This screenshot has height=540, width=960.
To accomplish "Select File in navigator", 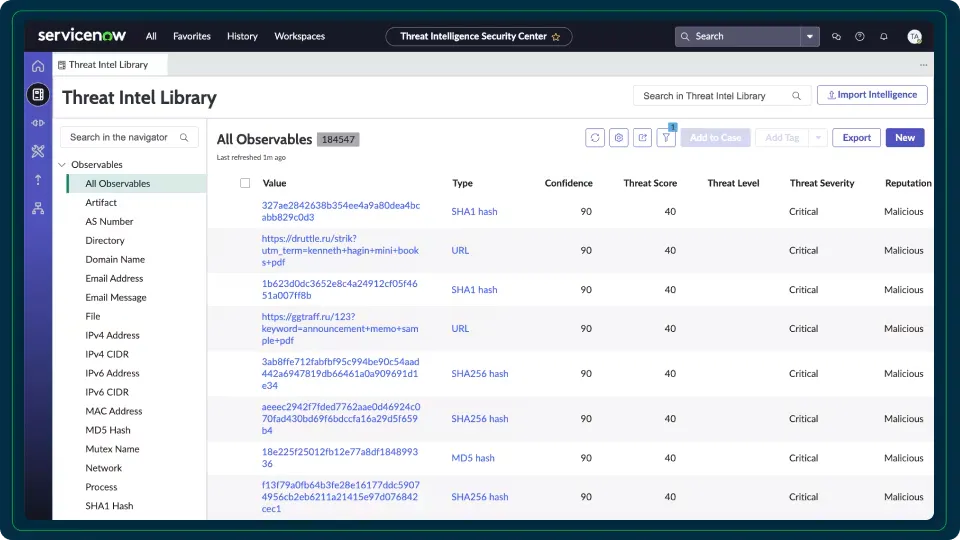I will click(92, 317).
